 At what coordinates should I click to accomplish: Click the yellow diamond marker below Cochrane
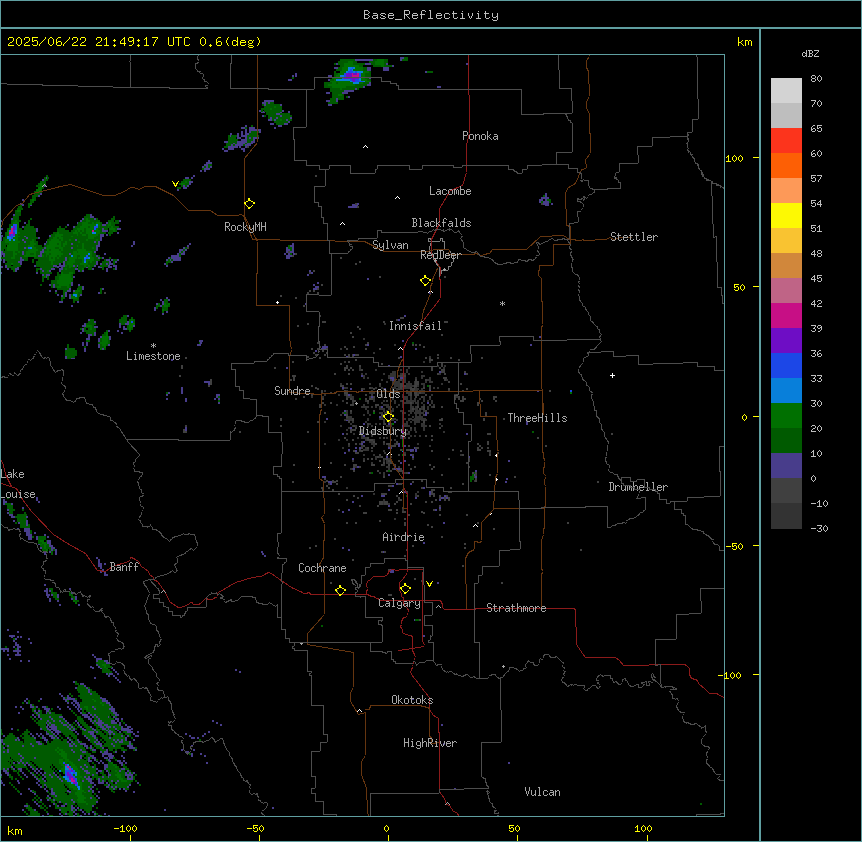(x=340, y=590)
